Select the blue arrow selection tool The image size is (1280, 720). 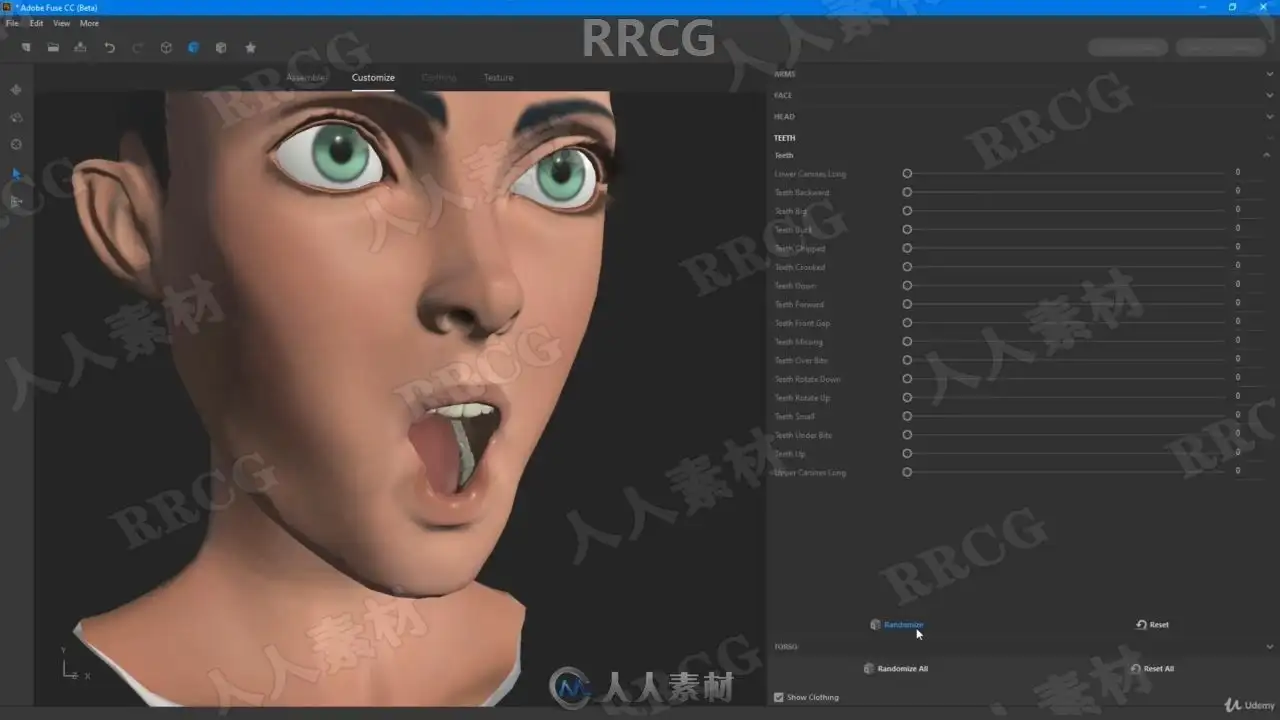[x=16, y=173]
